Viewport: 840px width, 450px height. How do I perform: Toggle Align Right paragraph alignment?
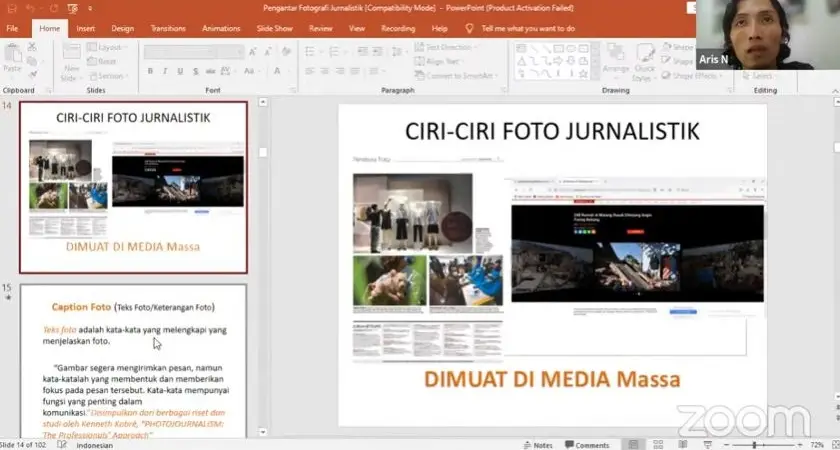(x=339, y=71)
